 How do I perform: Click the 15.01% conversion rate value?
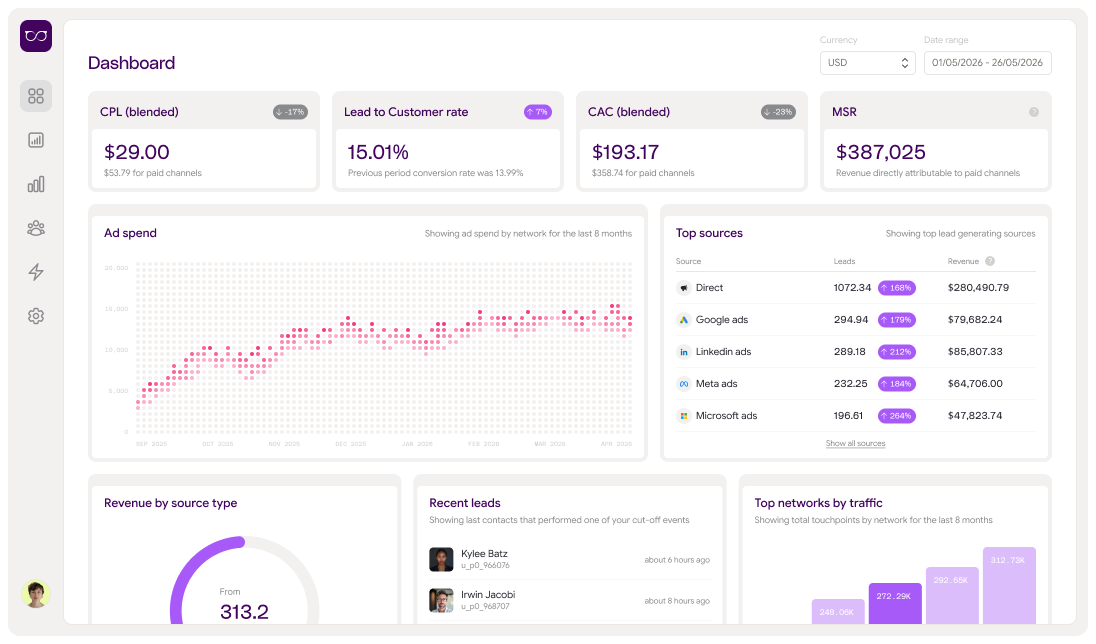coord(378,152)
